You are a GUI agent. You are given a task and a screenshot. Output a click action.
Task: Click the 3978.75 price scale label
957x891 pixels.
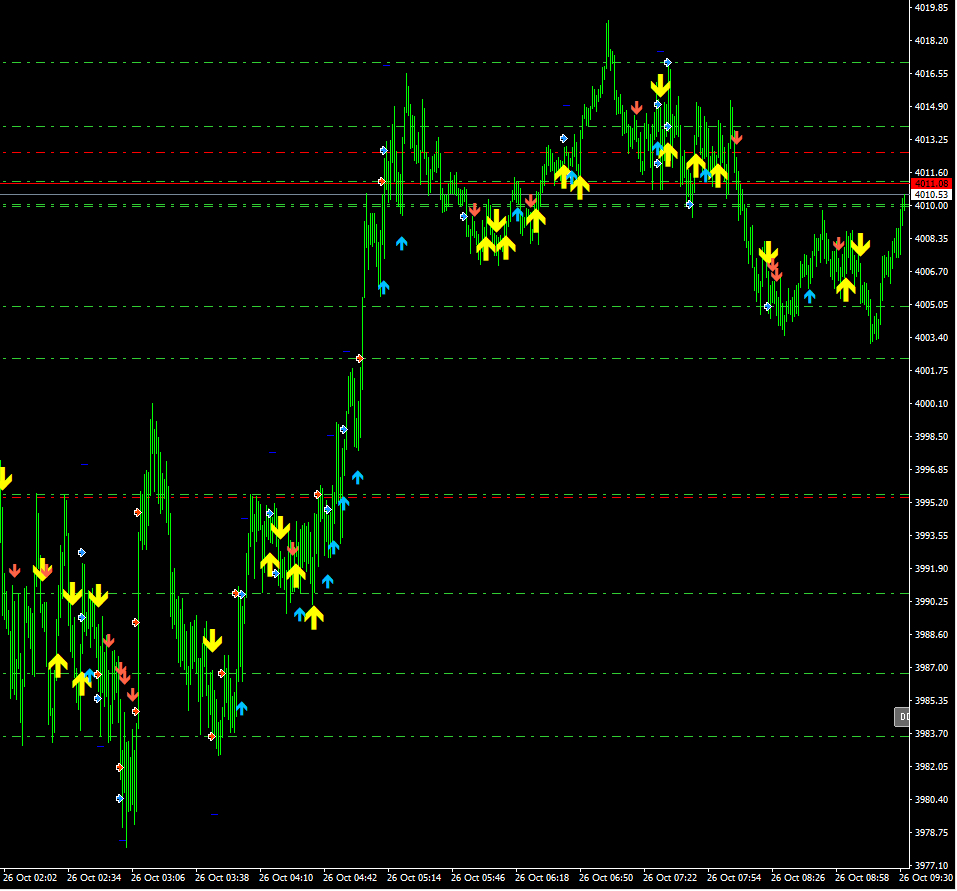click(931, 832)
